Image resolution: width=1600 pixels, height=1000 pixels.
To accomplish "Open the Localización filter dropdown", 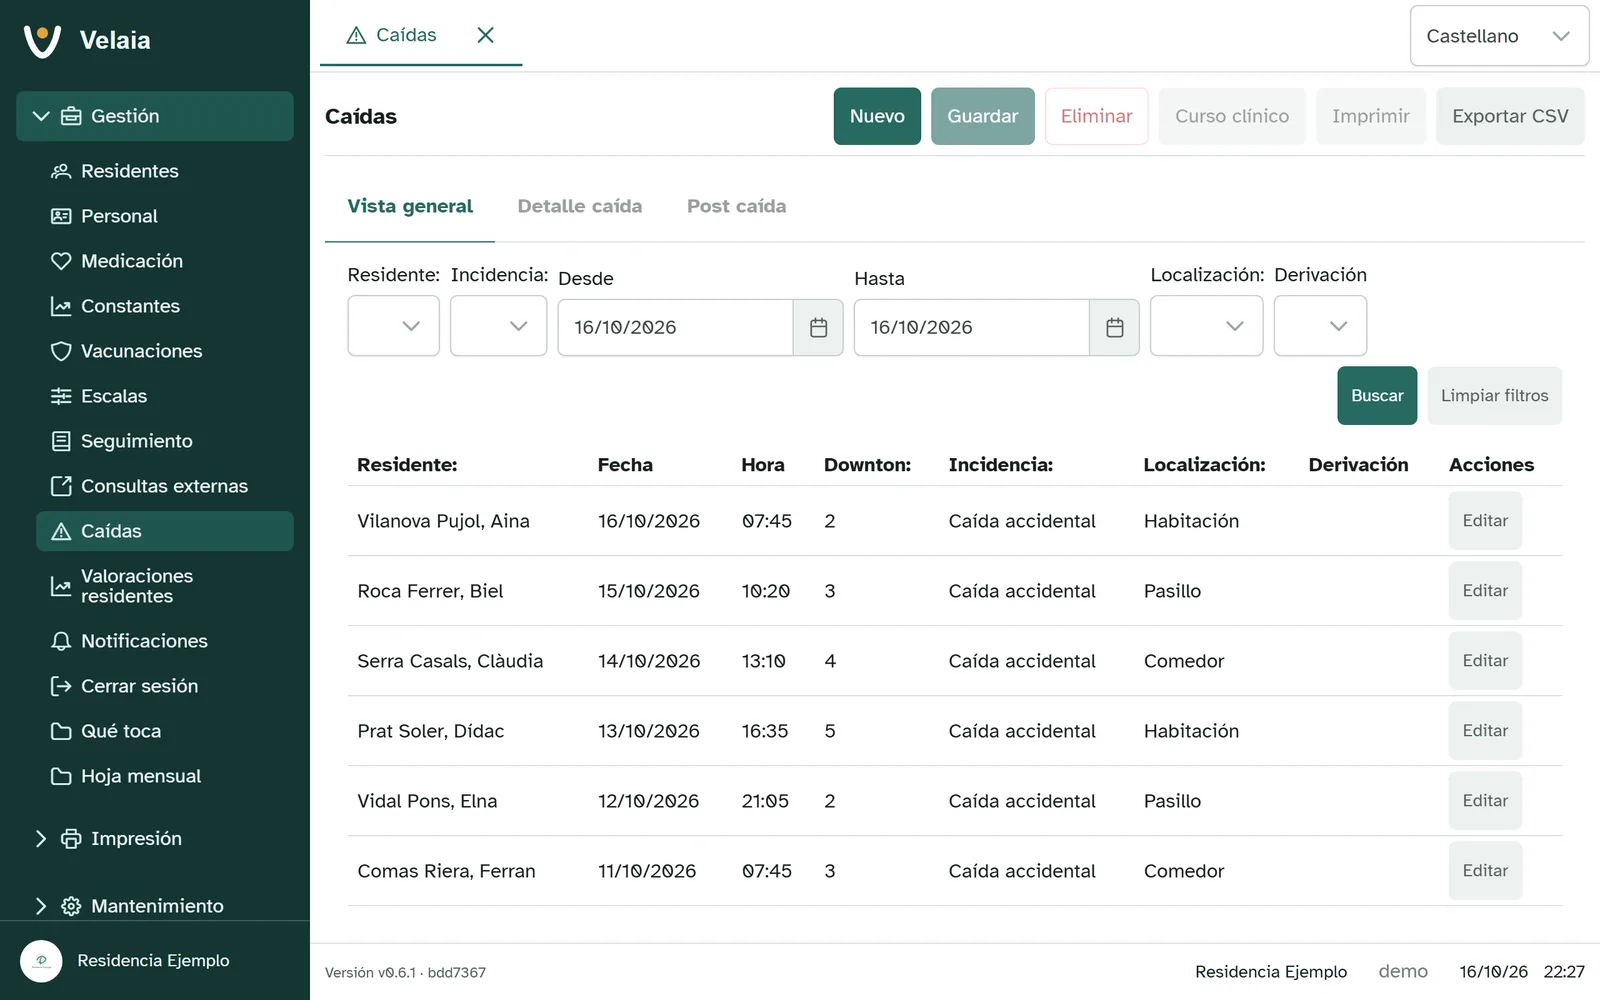I will point(1206,326).
